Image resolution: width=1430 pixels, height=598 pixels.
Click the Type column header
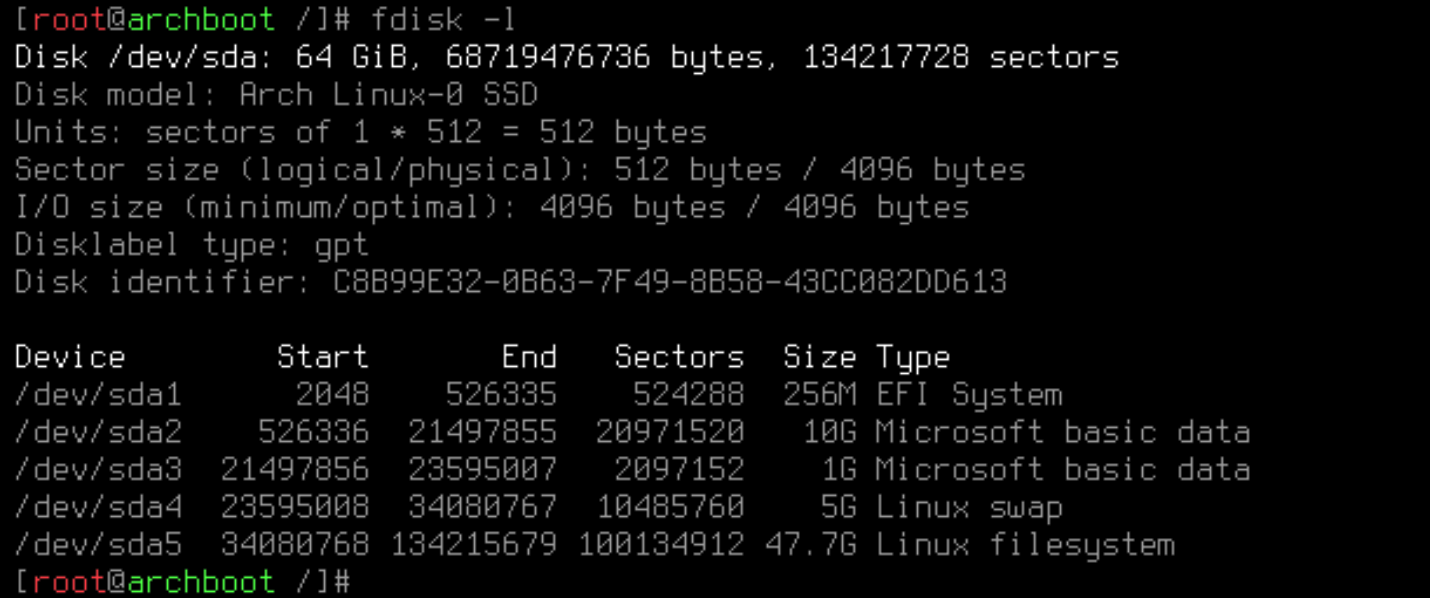(x=913, y=358)
